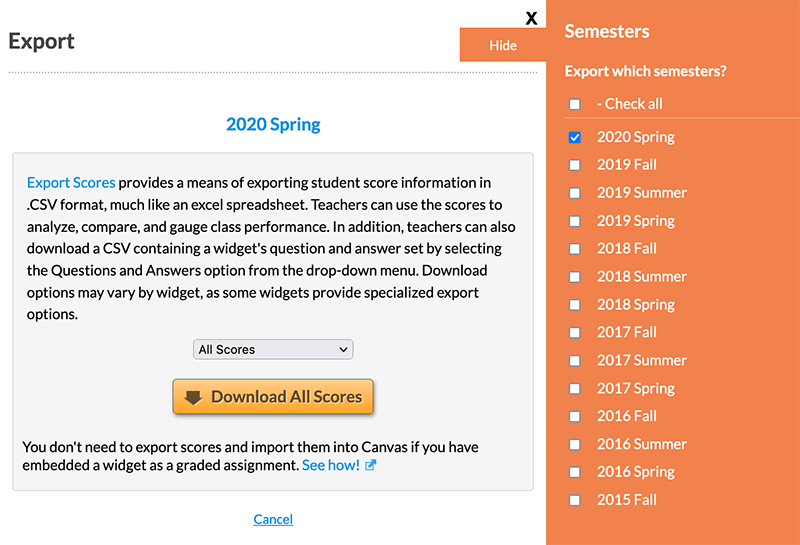Check the 2016 Summer checkbox

tap(574, 444)
